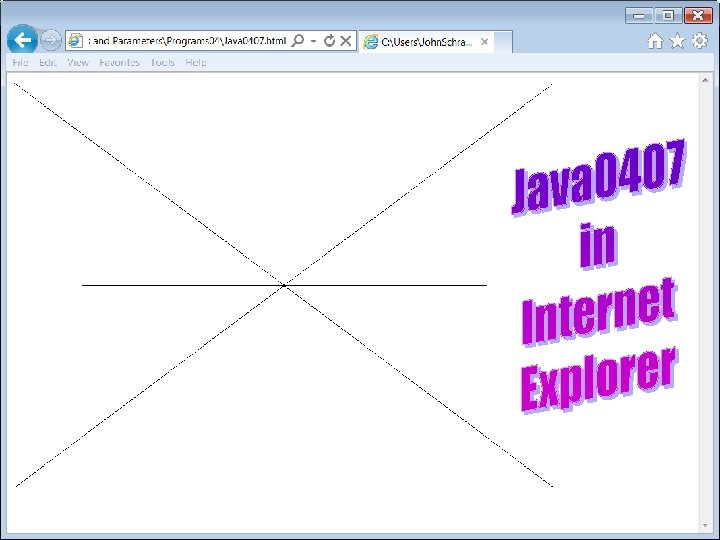Open the address bar autocomplete dropdown arrow
The image size is (720, 540).
[x=314, y=41]
